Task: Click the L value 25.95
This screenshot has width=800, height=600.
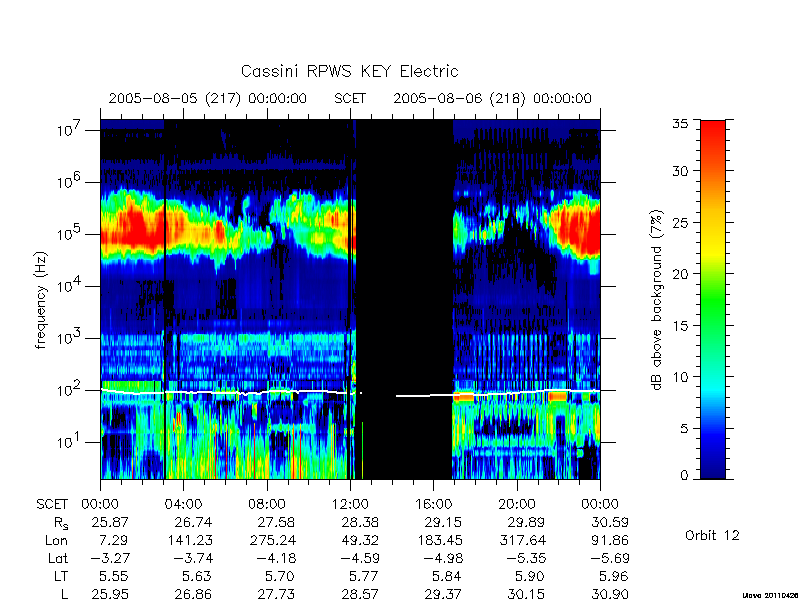Action: (x=110, y=594)
